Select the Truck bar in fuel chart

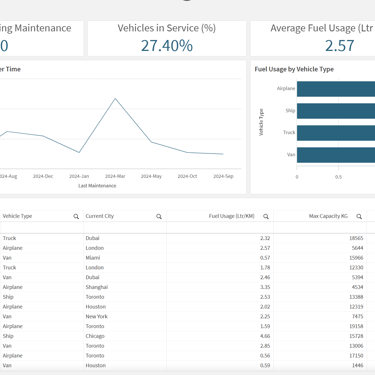point(336,133)
